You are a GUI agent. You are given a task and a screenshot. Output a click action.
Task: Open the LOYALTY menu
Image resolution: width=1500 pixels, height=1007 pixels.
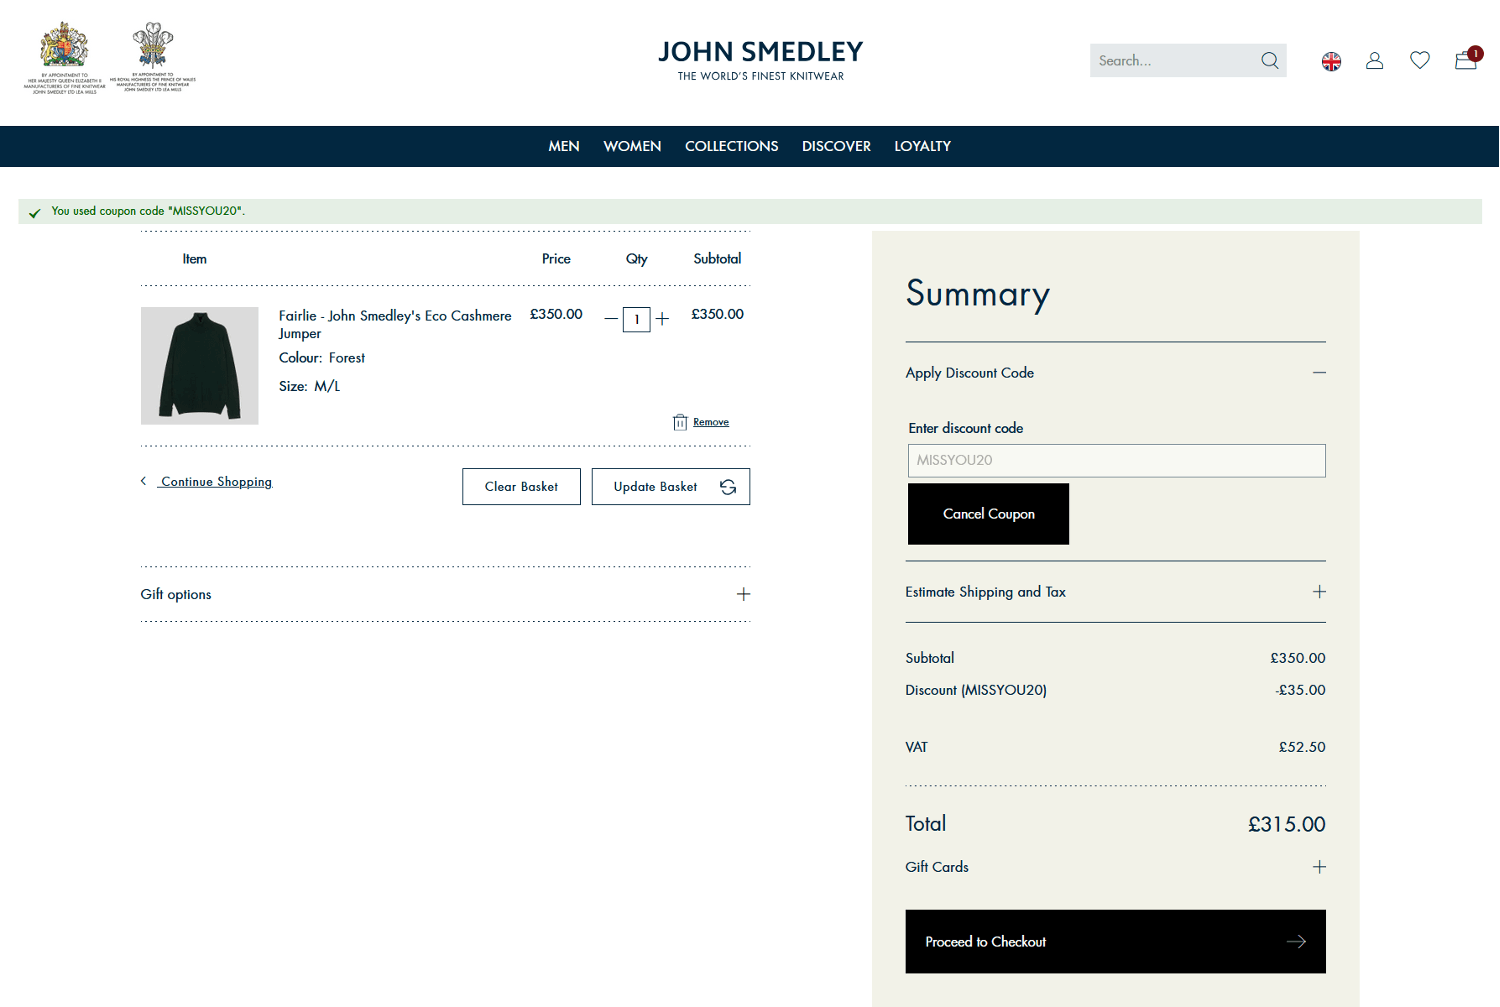coord(922,146)
